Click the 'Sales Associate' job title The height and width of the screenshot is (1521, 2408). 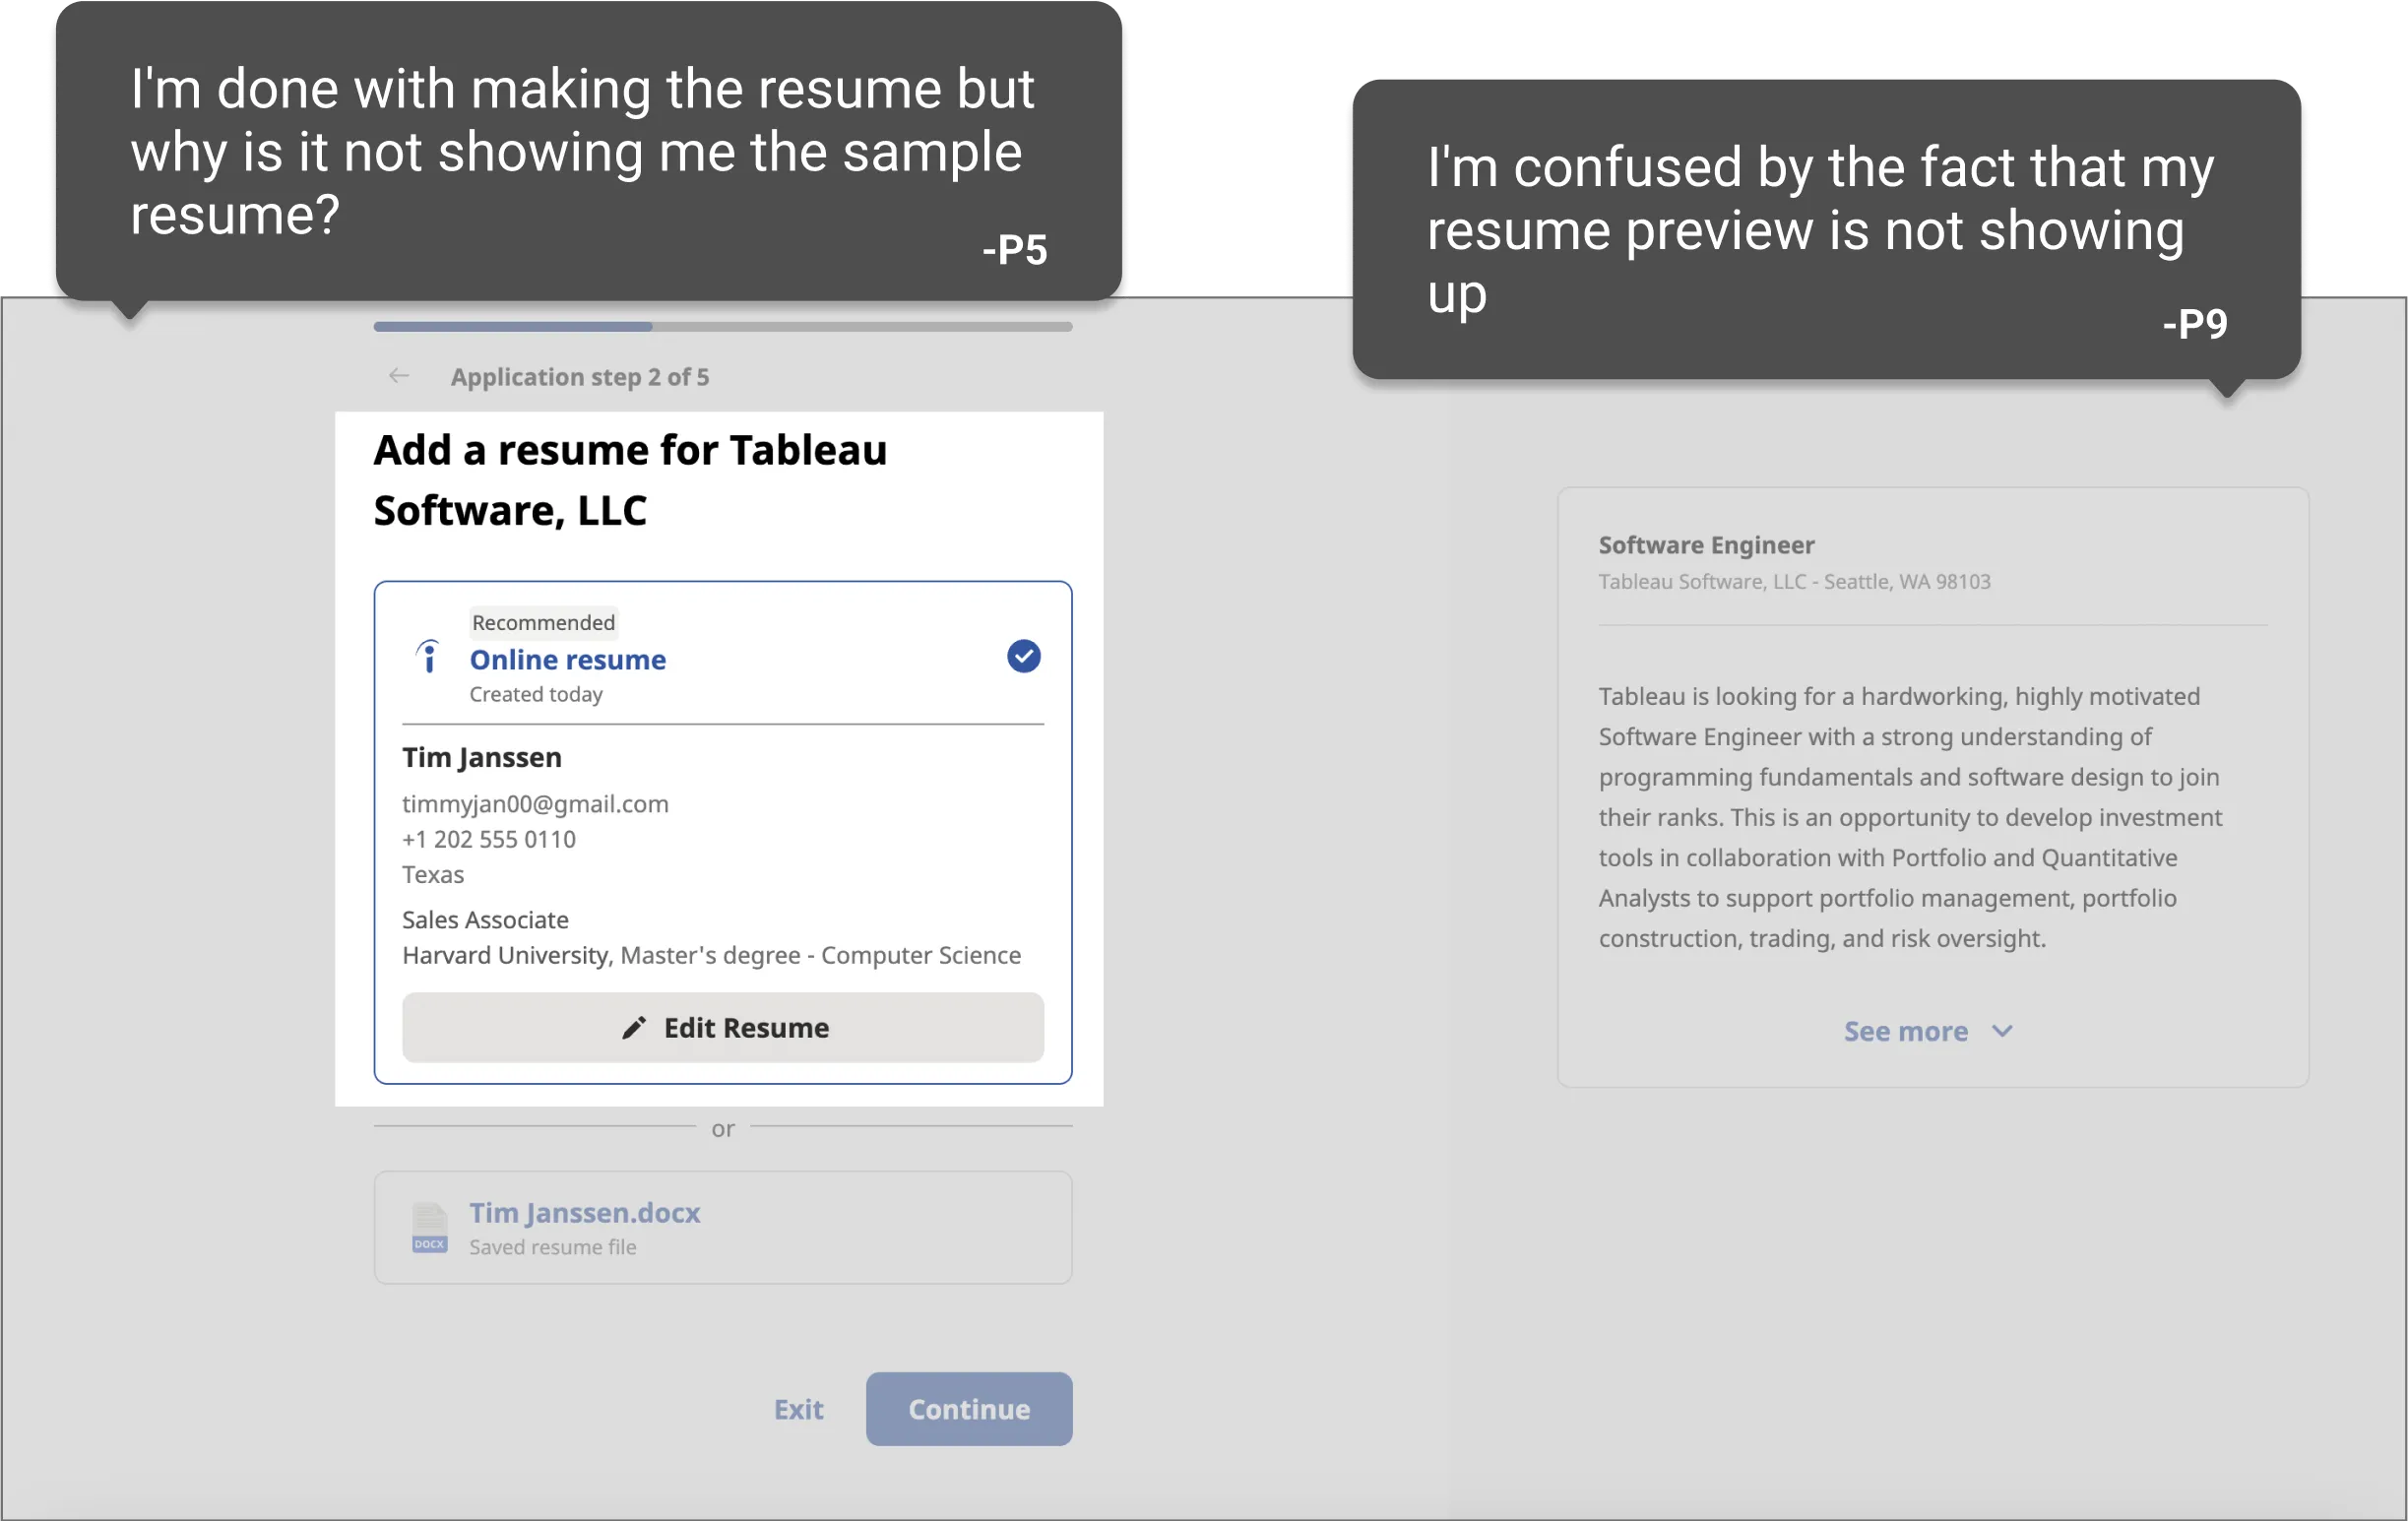485,920
